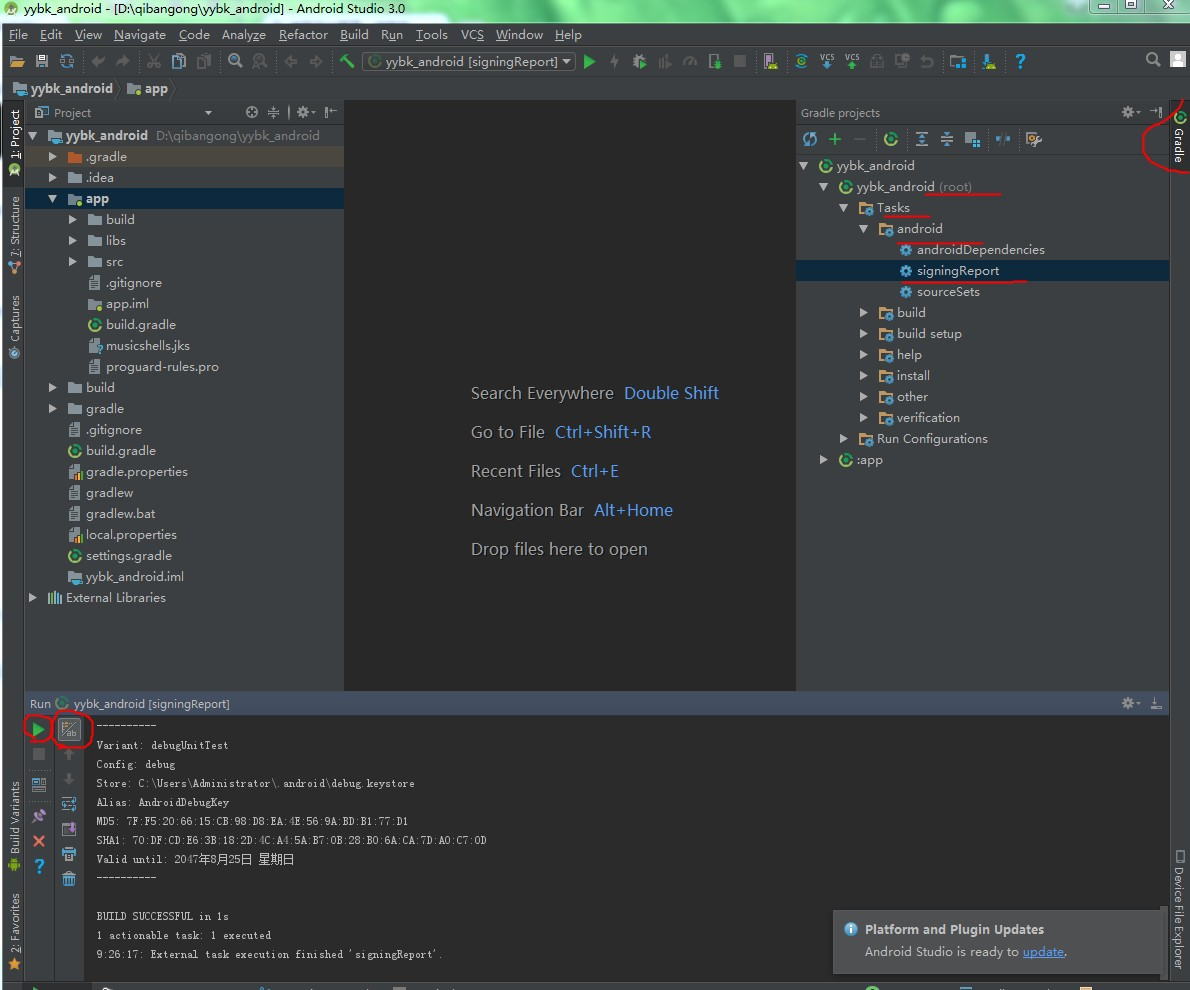Toggle the Gradle tool window side tab

1179,138
